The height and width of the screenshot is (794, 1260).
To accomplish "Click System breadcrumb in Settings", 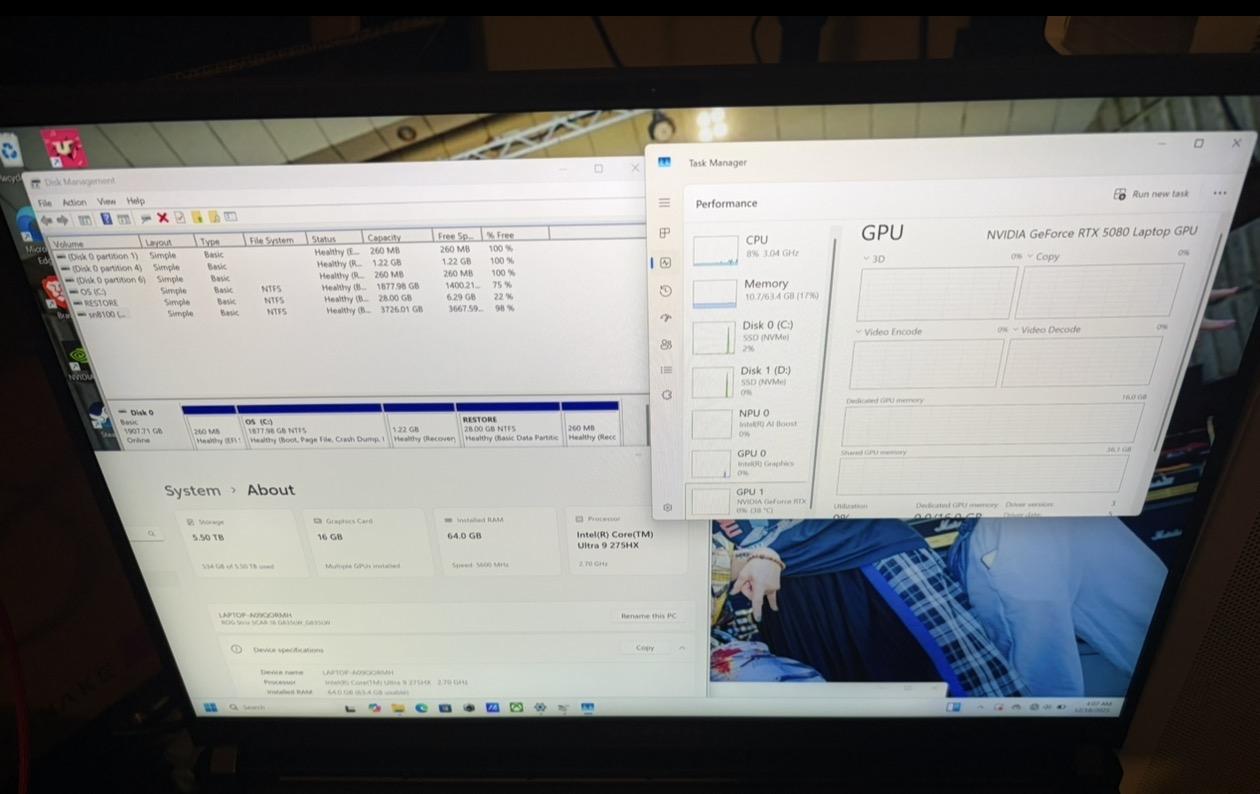I will (192, 491).
